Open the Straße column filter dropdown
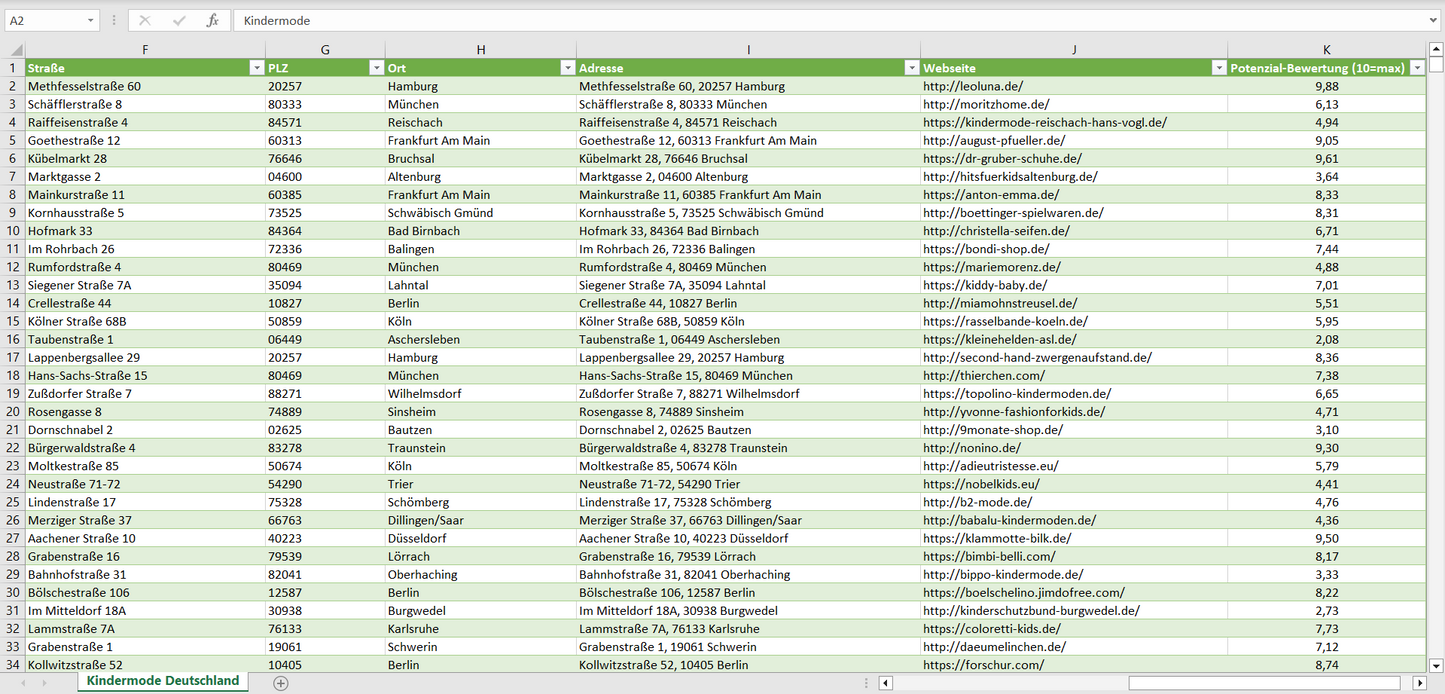 coord(256,68)
